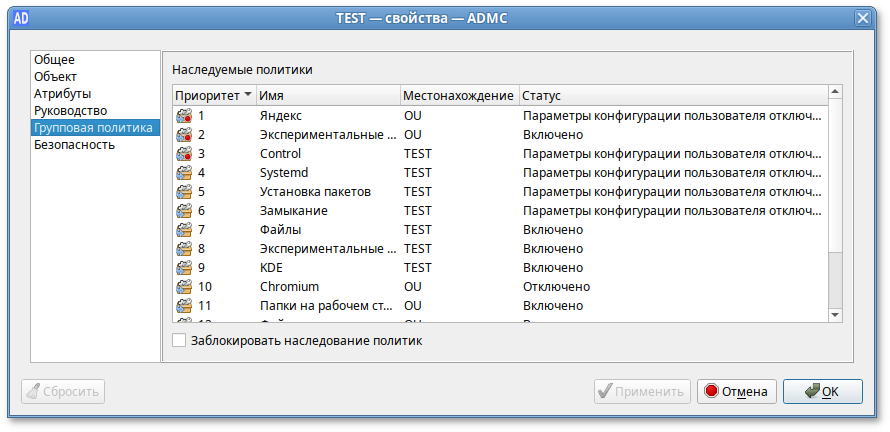Sort by the Имя column header
The height and width of the screenshot is (432, 890).
(328, 95)
